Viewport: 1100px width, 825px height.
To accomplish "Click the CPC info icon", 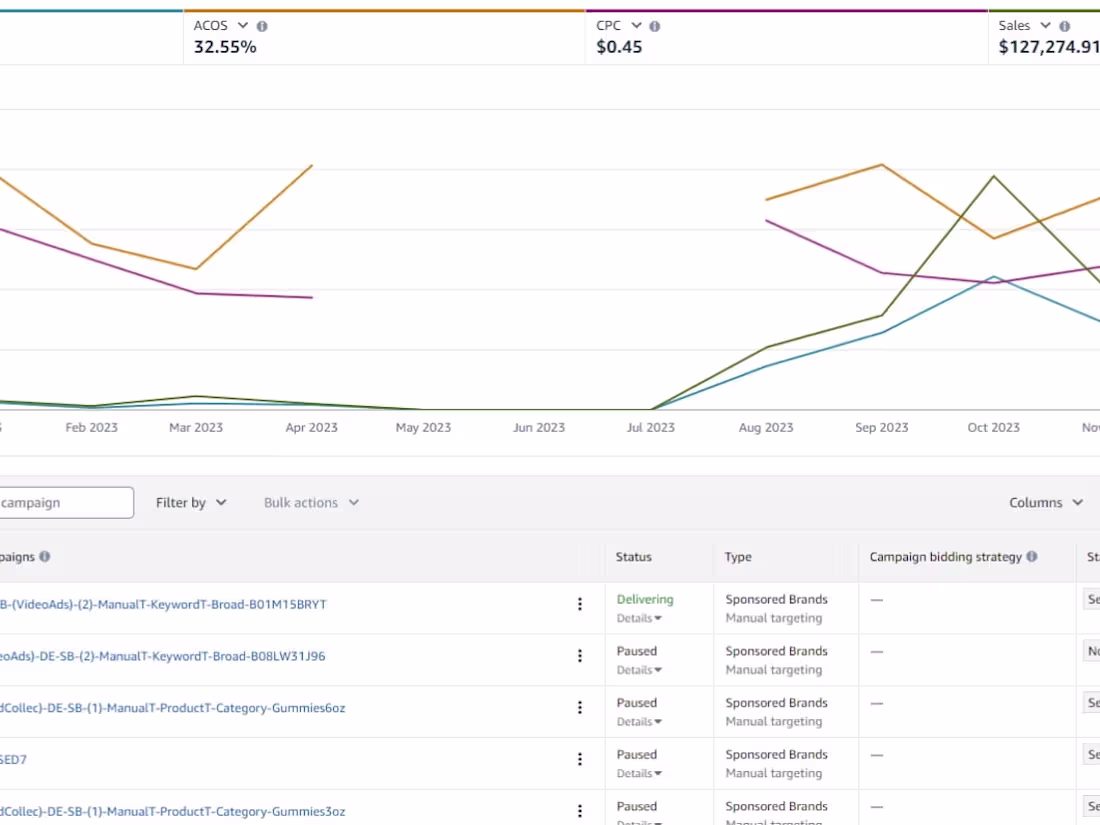I will click(655, 26).
